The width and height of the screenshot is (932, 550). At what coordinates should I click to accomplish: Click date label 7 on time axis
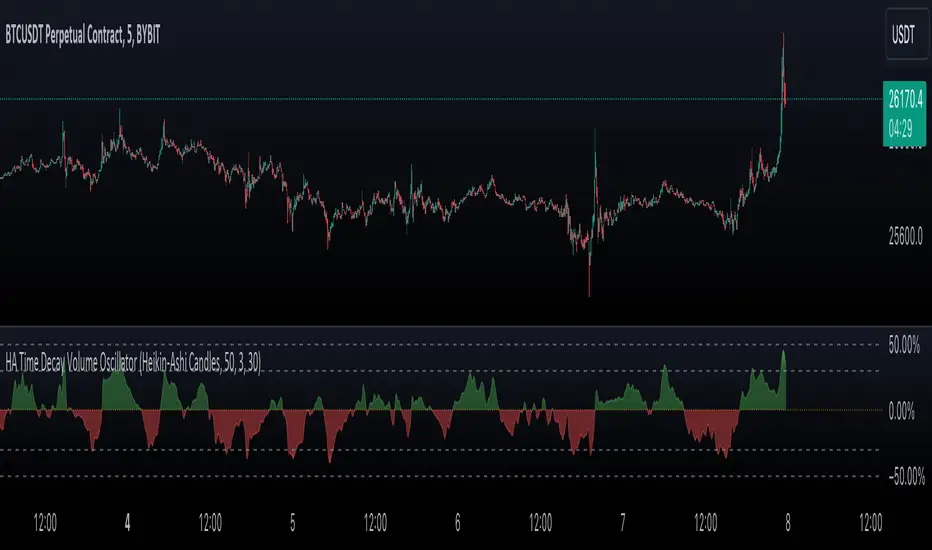[622, 523]
